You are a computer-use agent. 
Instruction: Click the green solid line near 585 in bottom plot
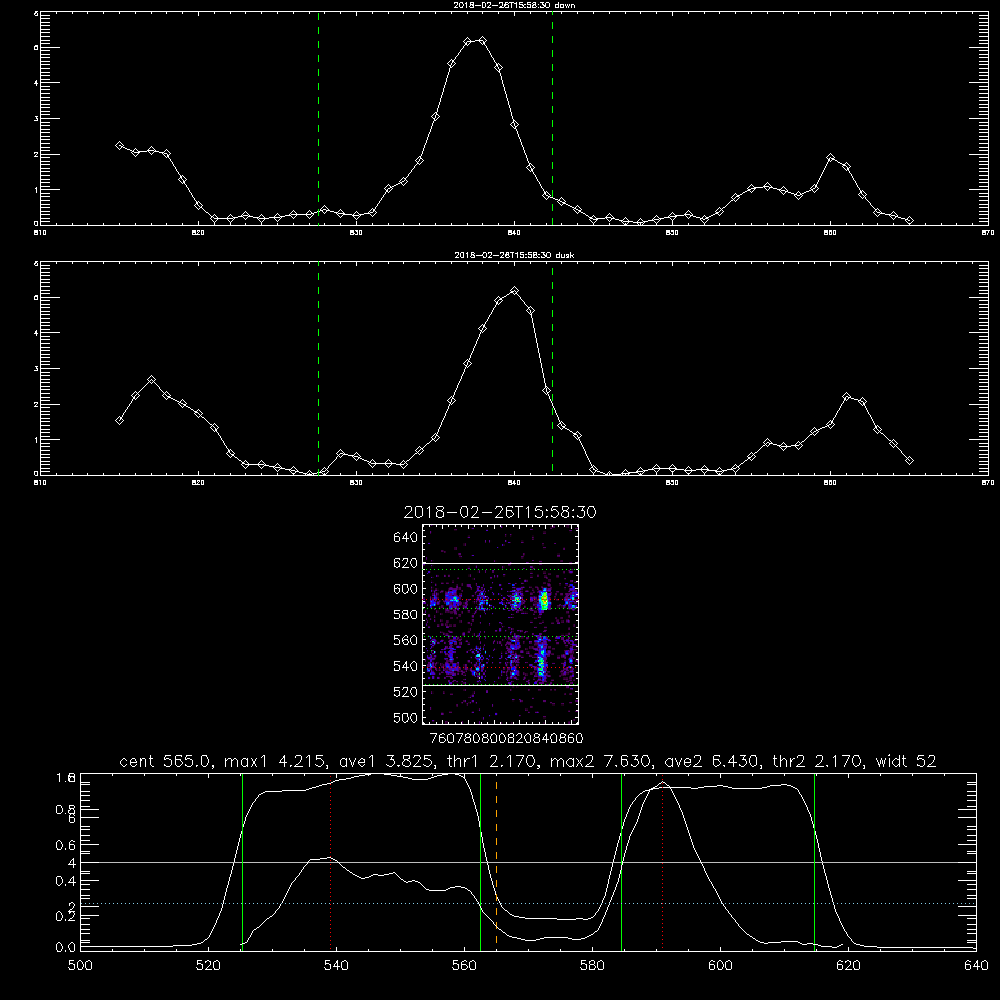(621, 861)
